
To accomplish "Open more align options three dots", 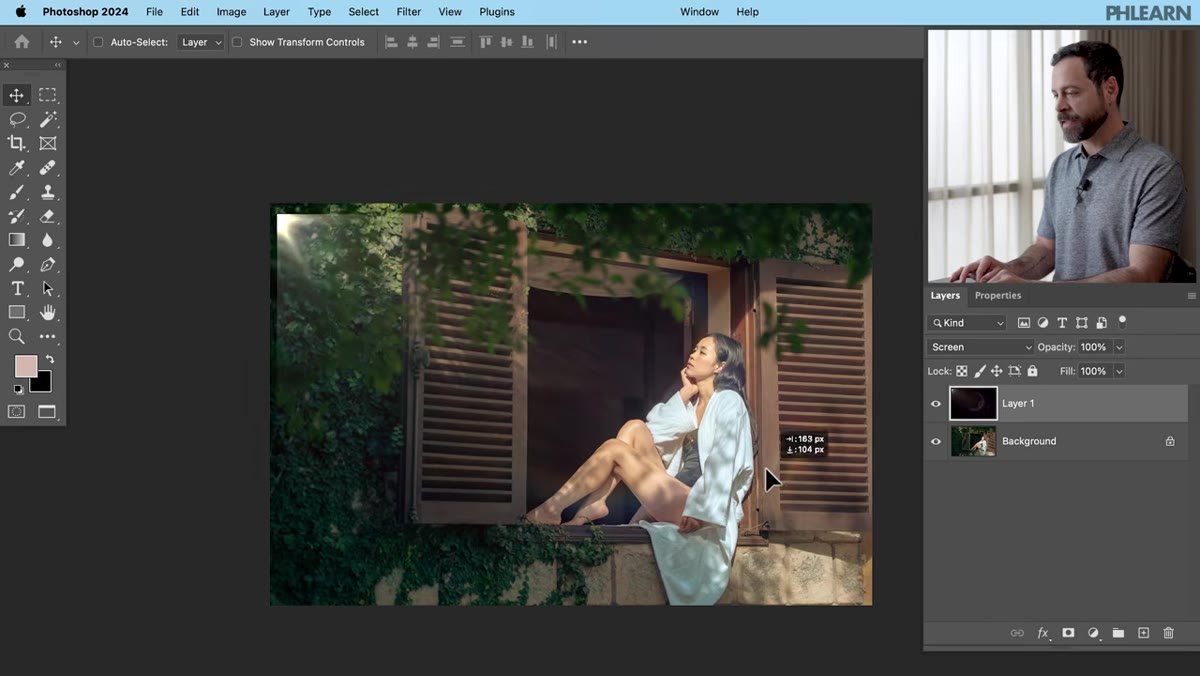I will pyautogui.click(x=579, y=42).
